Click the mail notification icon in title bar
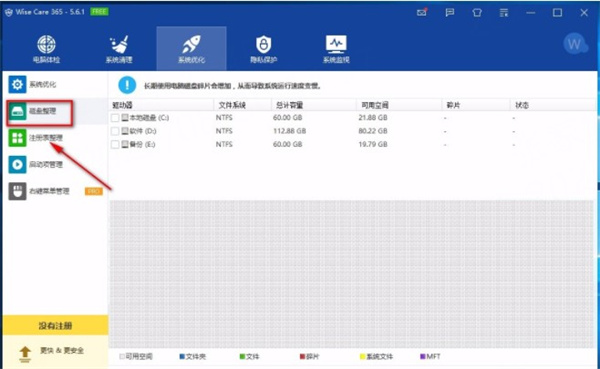 (x=422, y=12)
